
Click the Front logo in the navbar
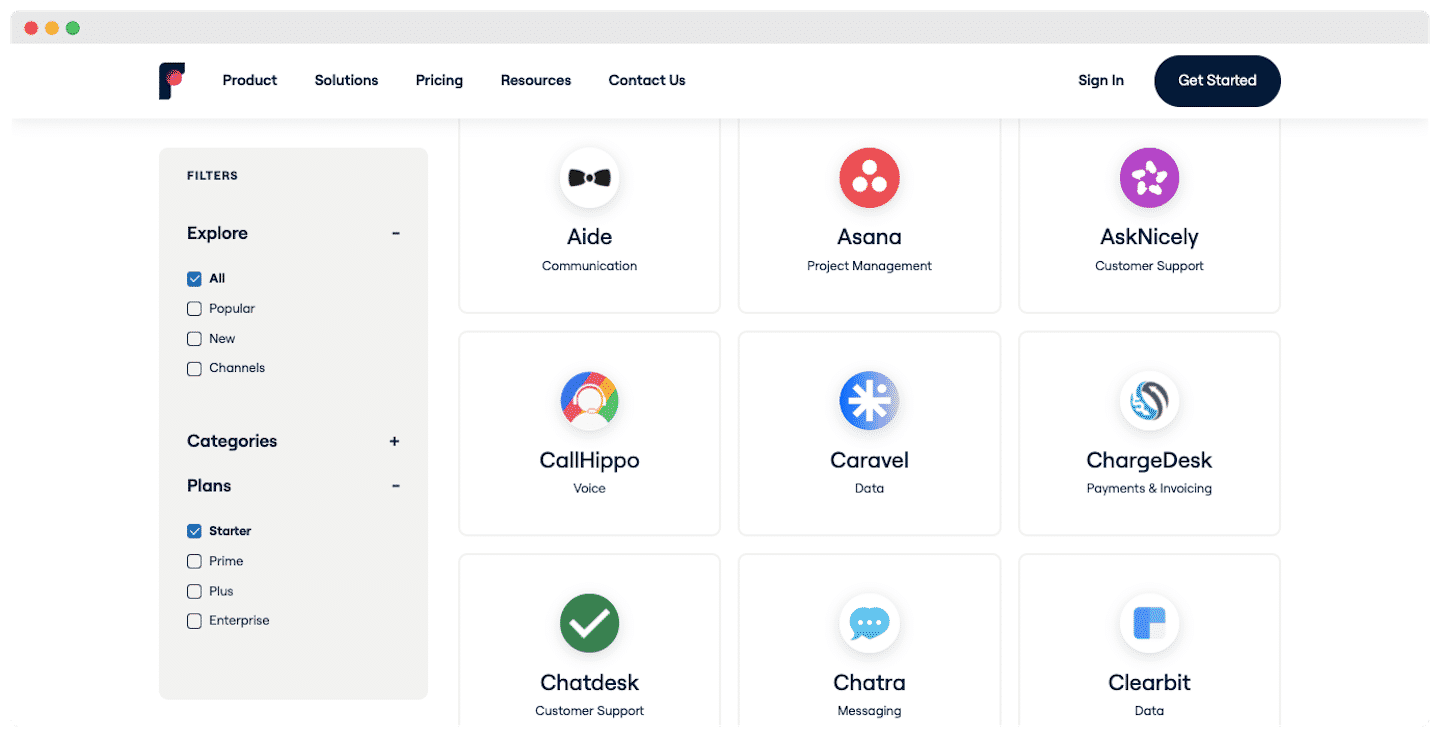click(x=172, y=81)
